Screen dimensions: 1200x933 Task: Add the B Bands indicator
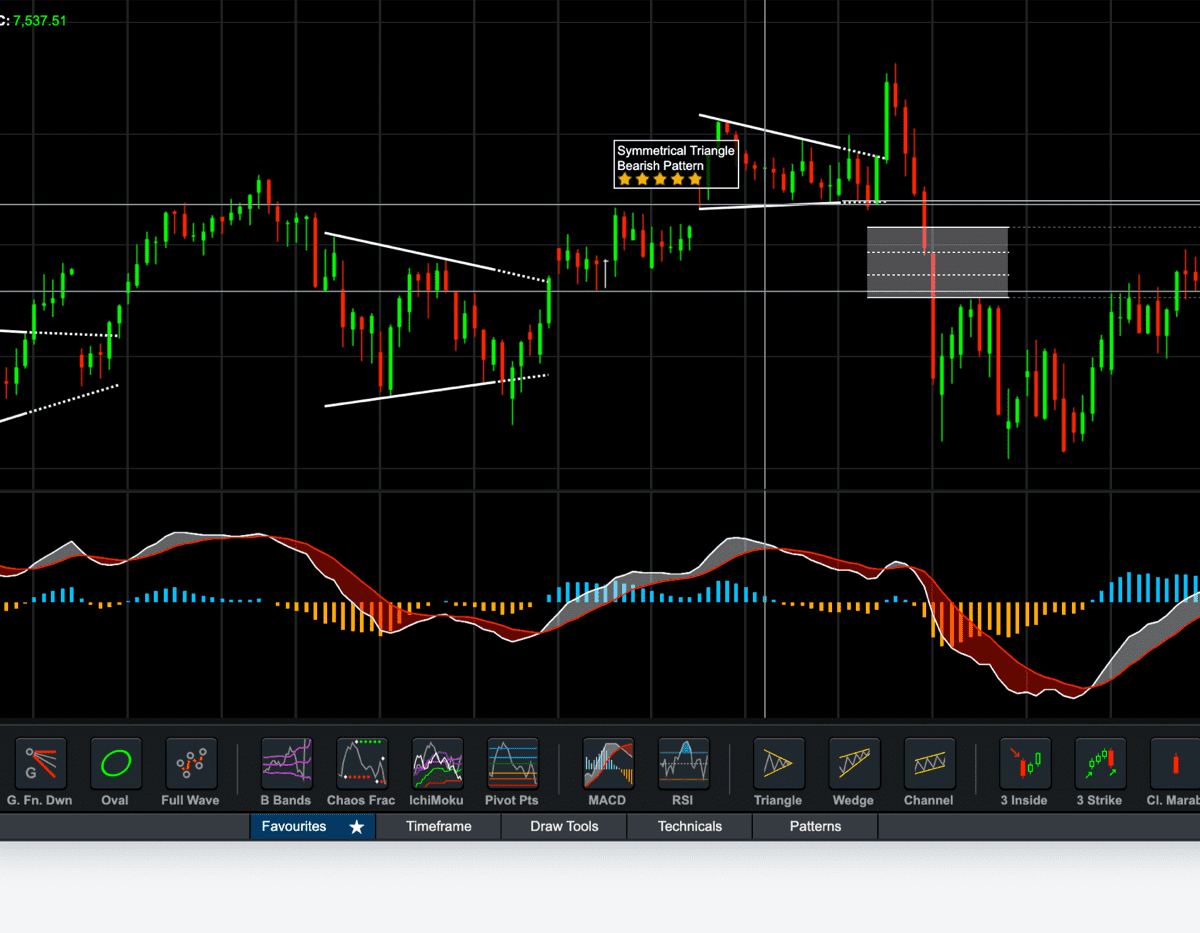(x=286, y=765)
